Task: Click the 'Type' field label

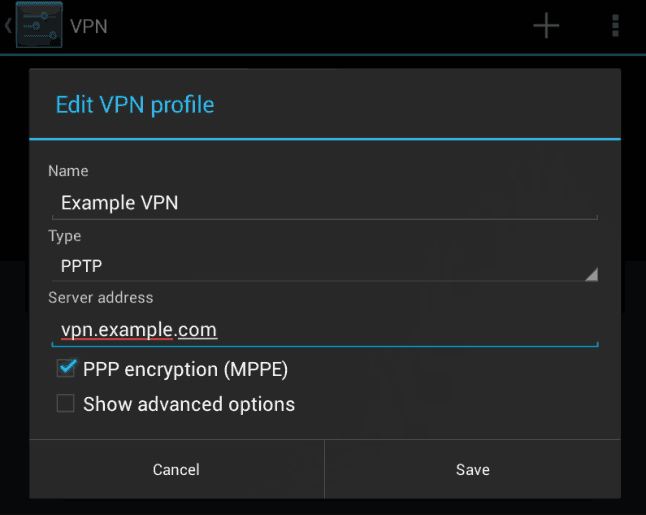Action: pos(65,236)
